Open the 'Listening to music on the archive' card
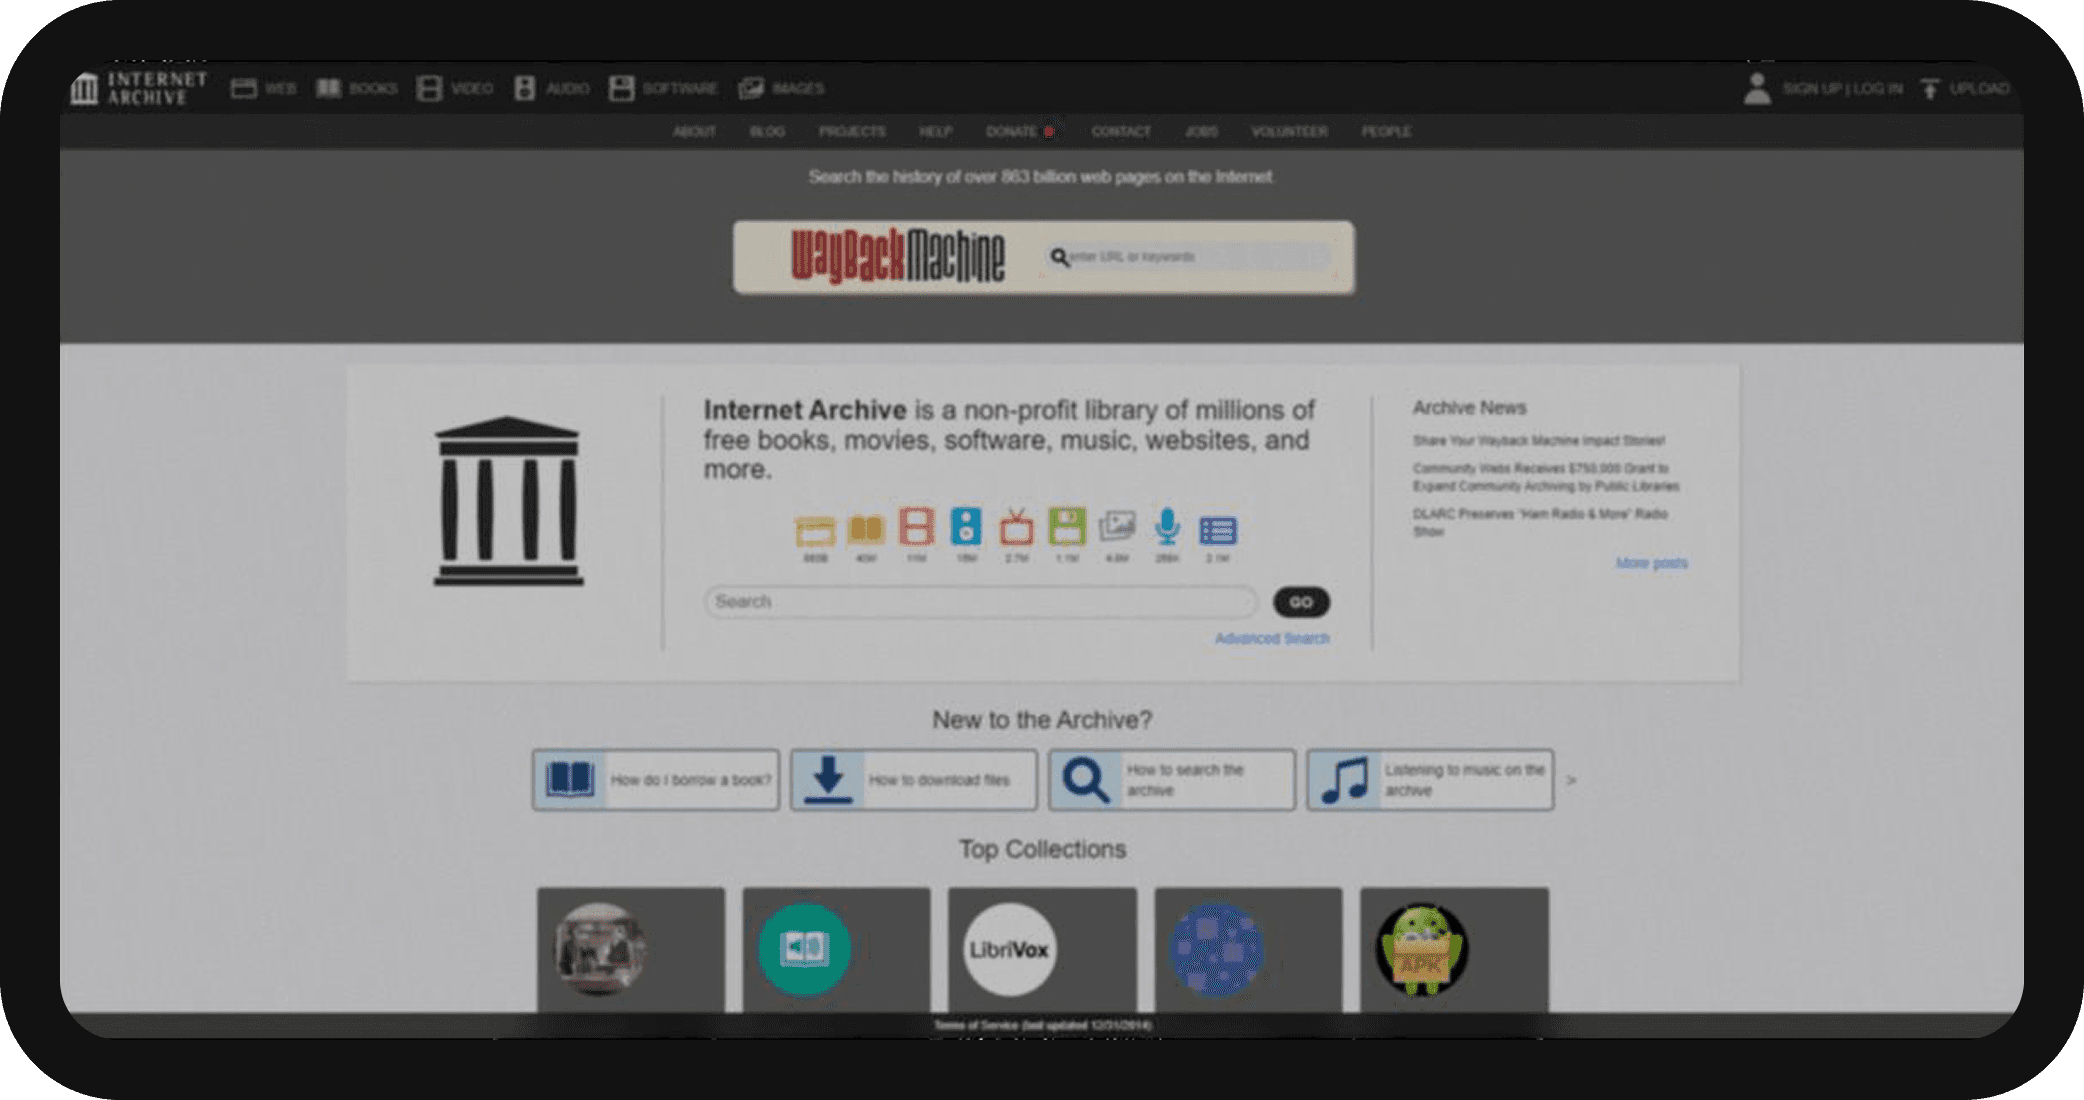Screen dimensions: 2084x1100 click(x=1430, y=780)
